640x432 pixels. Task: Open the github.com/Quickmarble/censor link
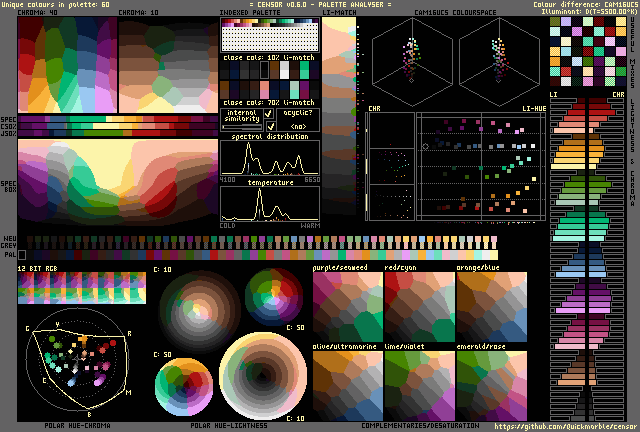[565, 427]
